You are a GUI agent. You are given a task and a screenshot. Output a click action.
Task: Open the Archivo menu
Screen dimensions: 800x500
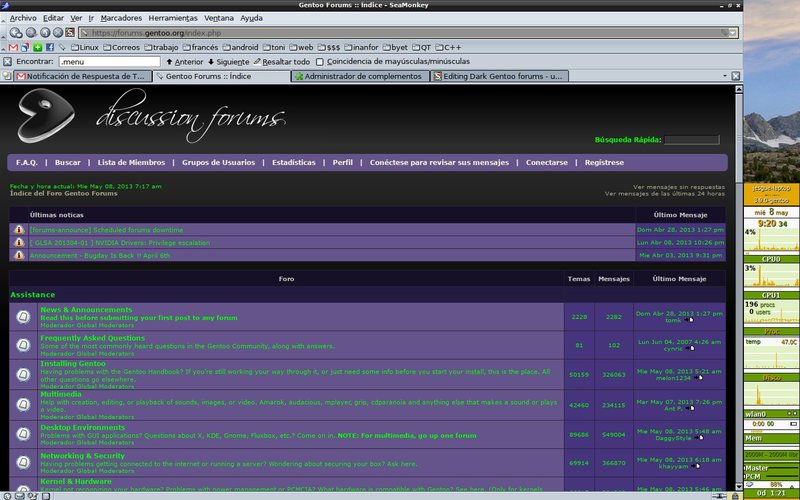pos(23,18)
